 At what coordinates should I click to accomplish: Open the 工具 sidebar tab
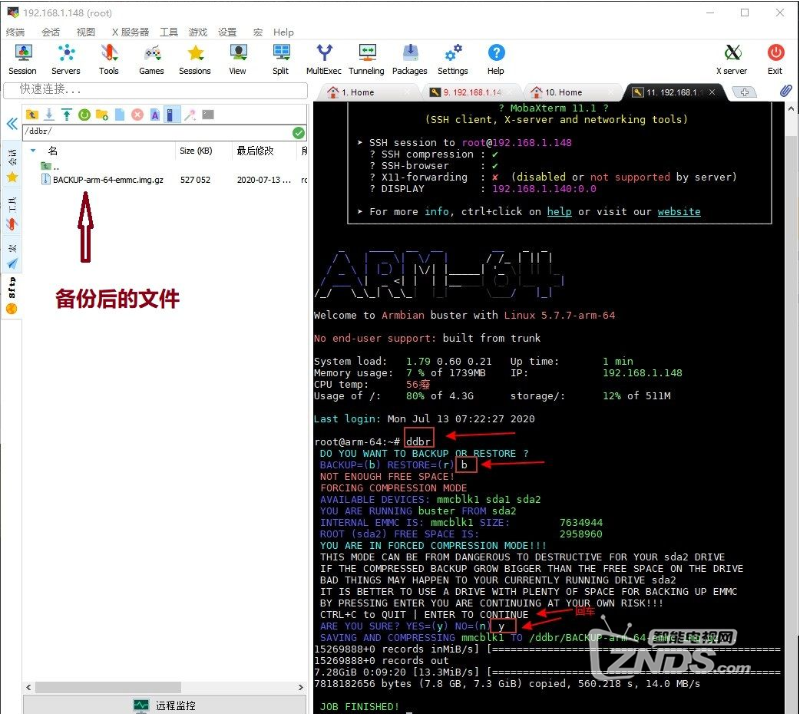(12, 213)
